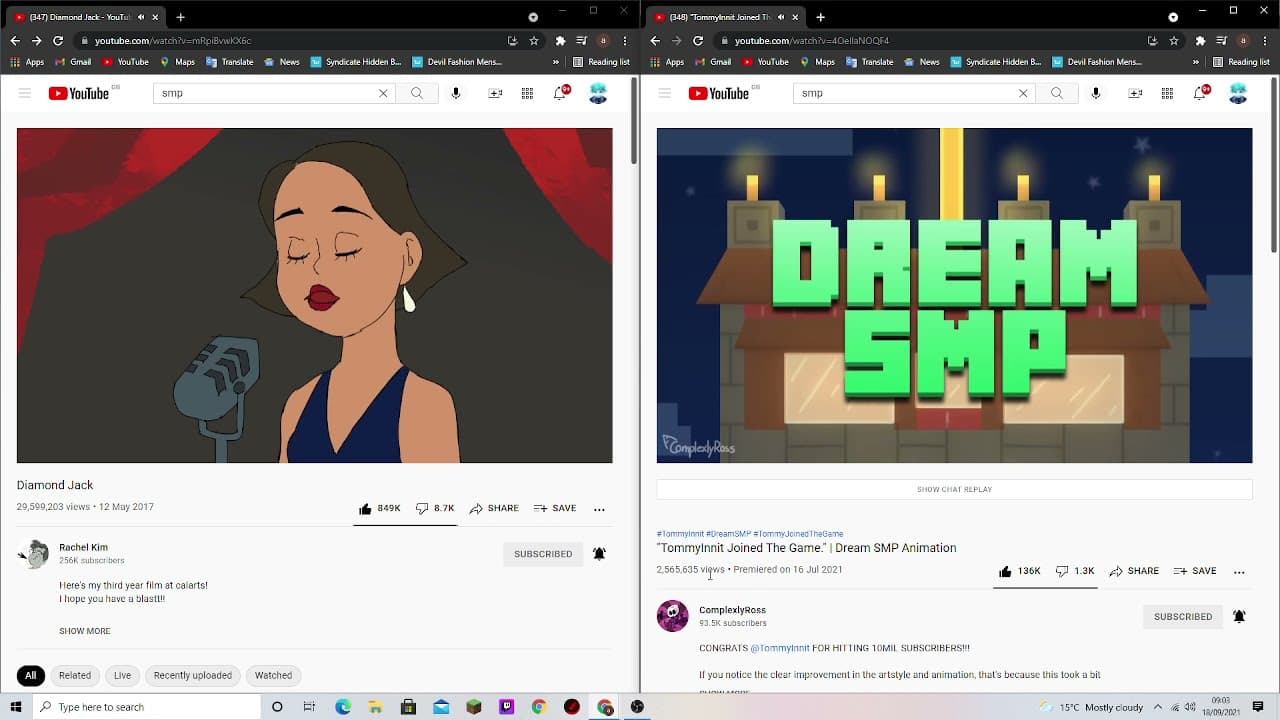
Task: Toggle notification bell for ComplexlyRoss
Action: [1239, 617]
